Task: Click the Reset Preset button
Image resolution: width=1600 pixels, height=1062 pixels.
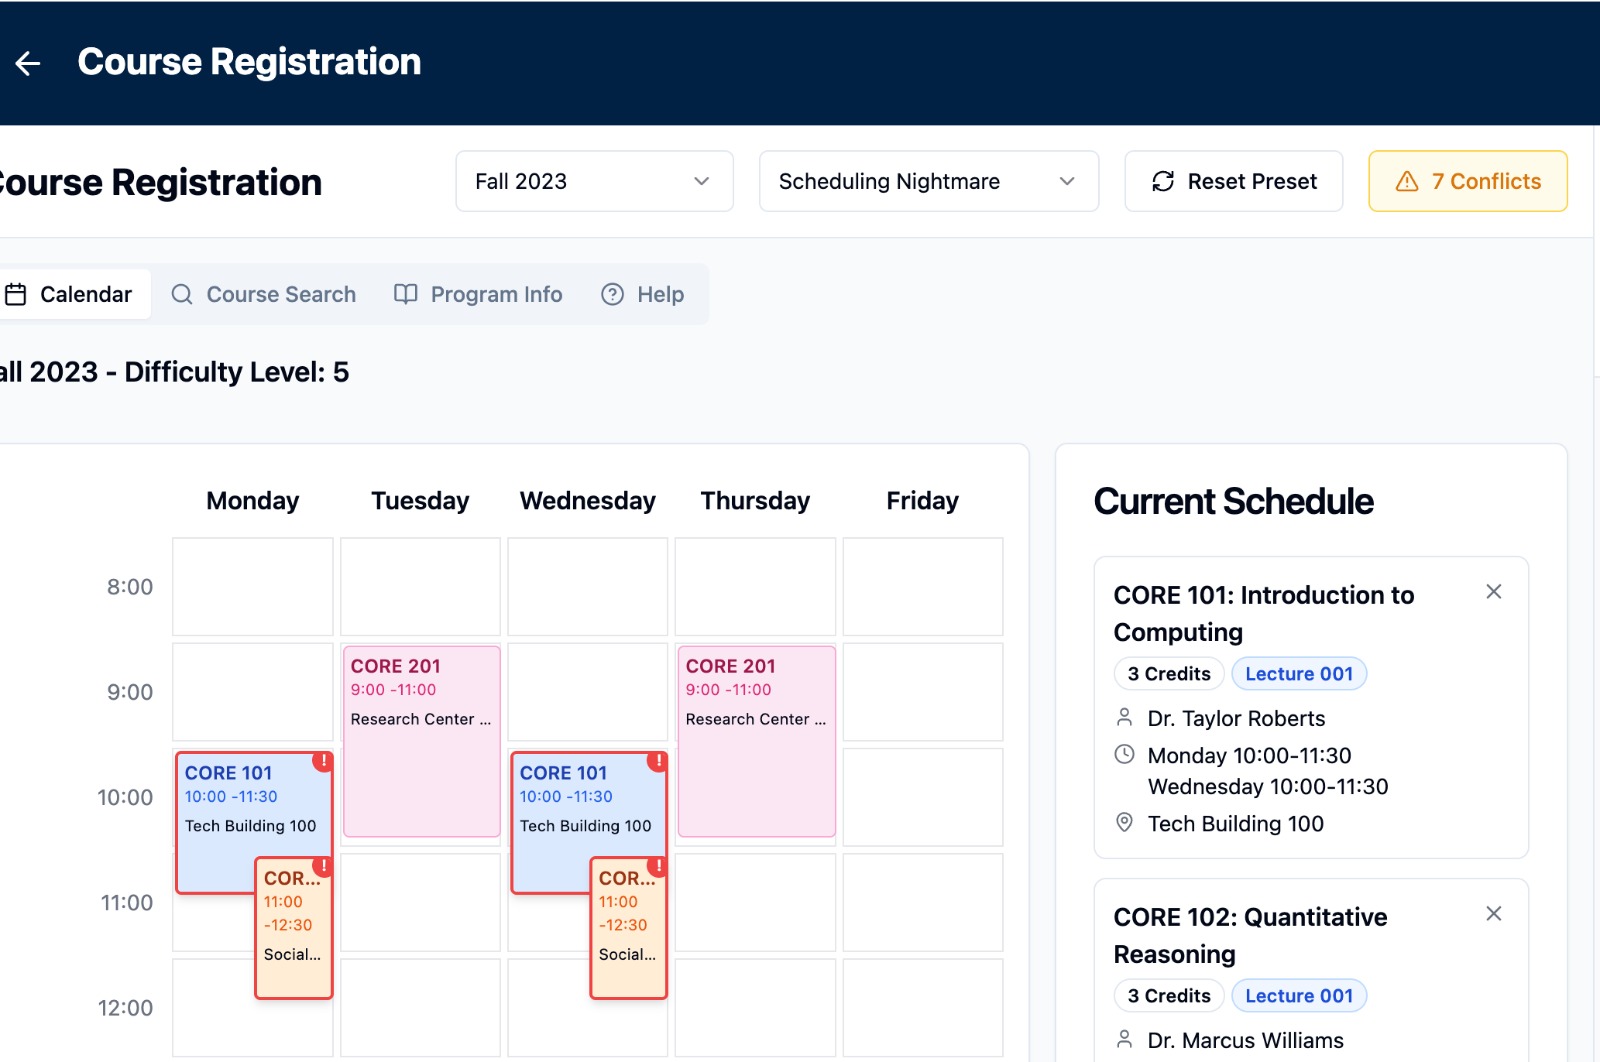Action: pyautogui.click(x=1233, y=181)
